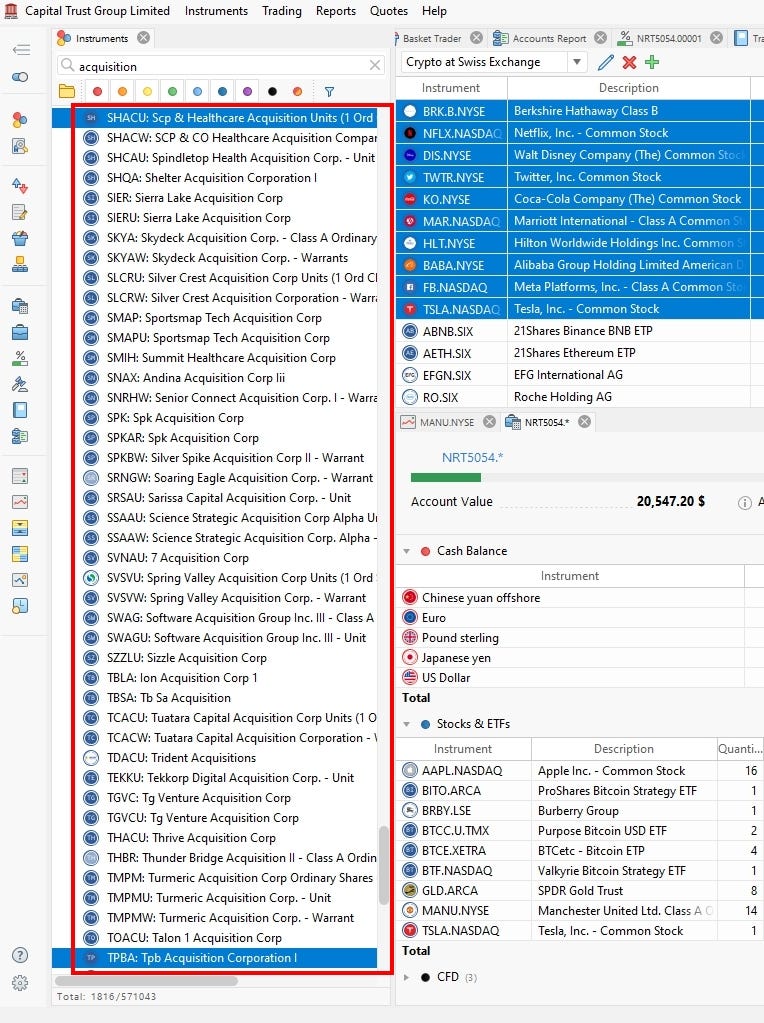The image size is (764, 1023).
Task: Open the notepad-with-pencil orders icon in sidebar
Action: tap(20, 212)
